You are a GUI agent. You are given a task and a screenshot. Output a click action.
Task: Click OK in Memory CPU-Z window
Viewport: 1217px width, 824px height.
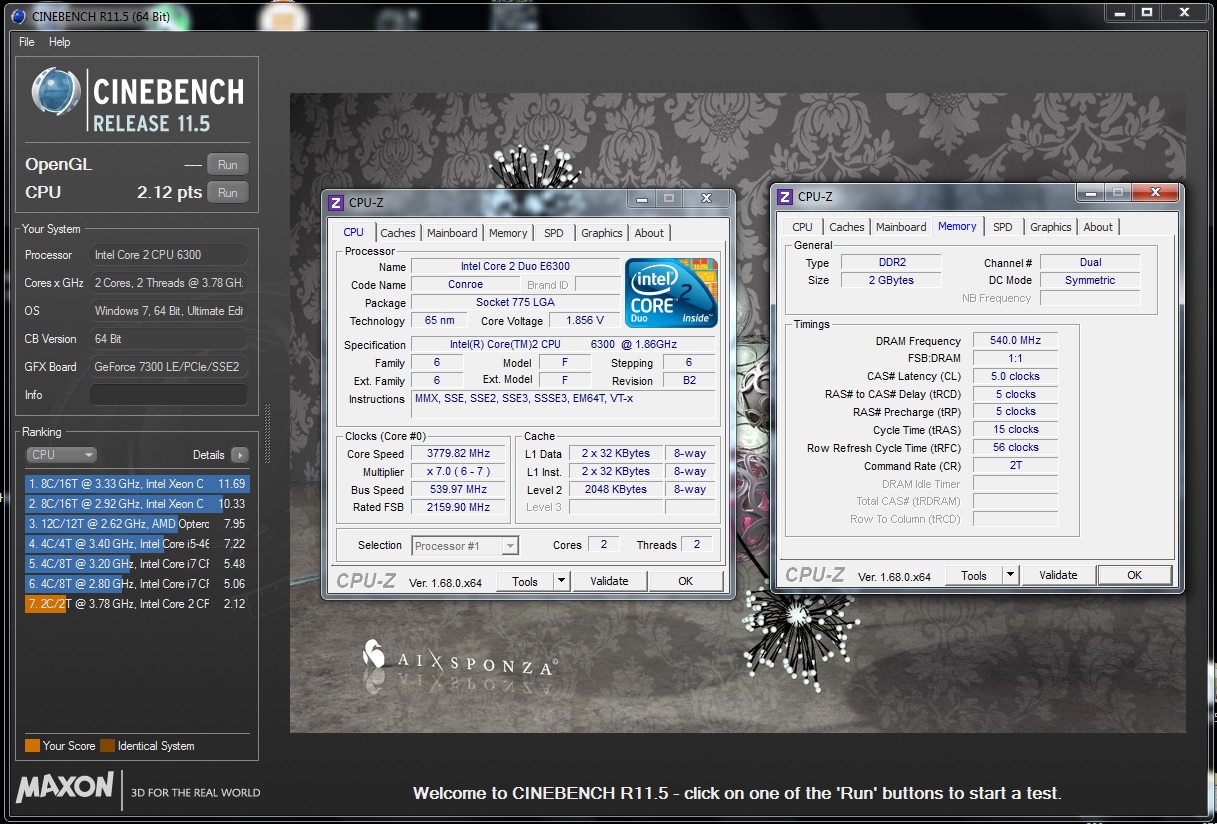click(1135, 575)
